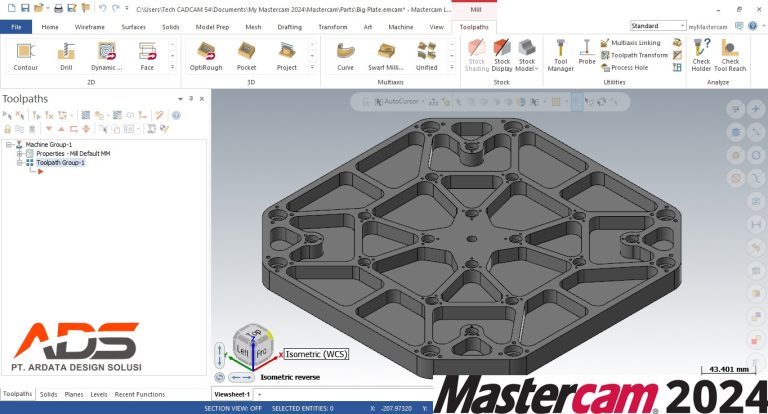Open the Solids ribbon tab
768x414 pixels.
[171, 27]
